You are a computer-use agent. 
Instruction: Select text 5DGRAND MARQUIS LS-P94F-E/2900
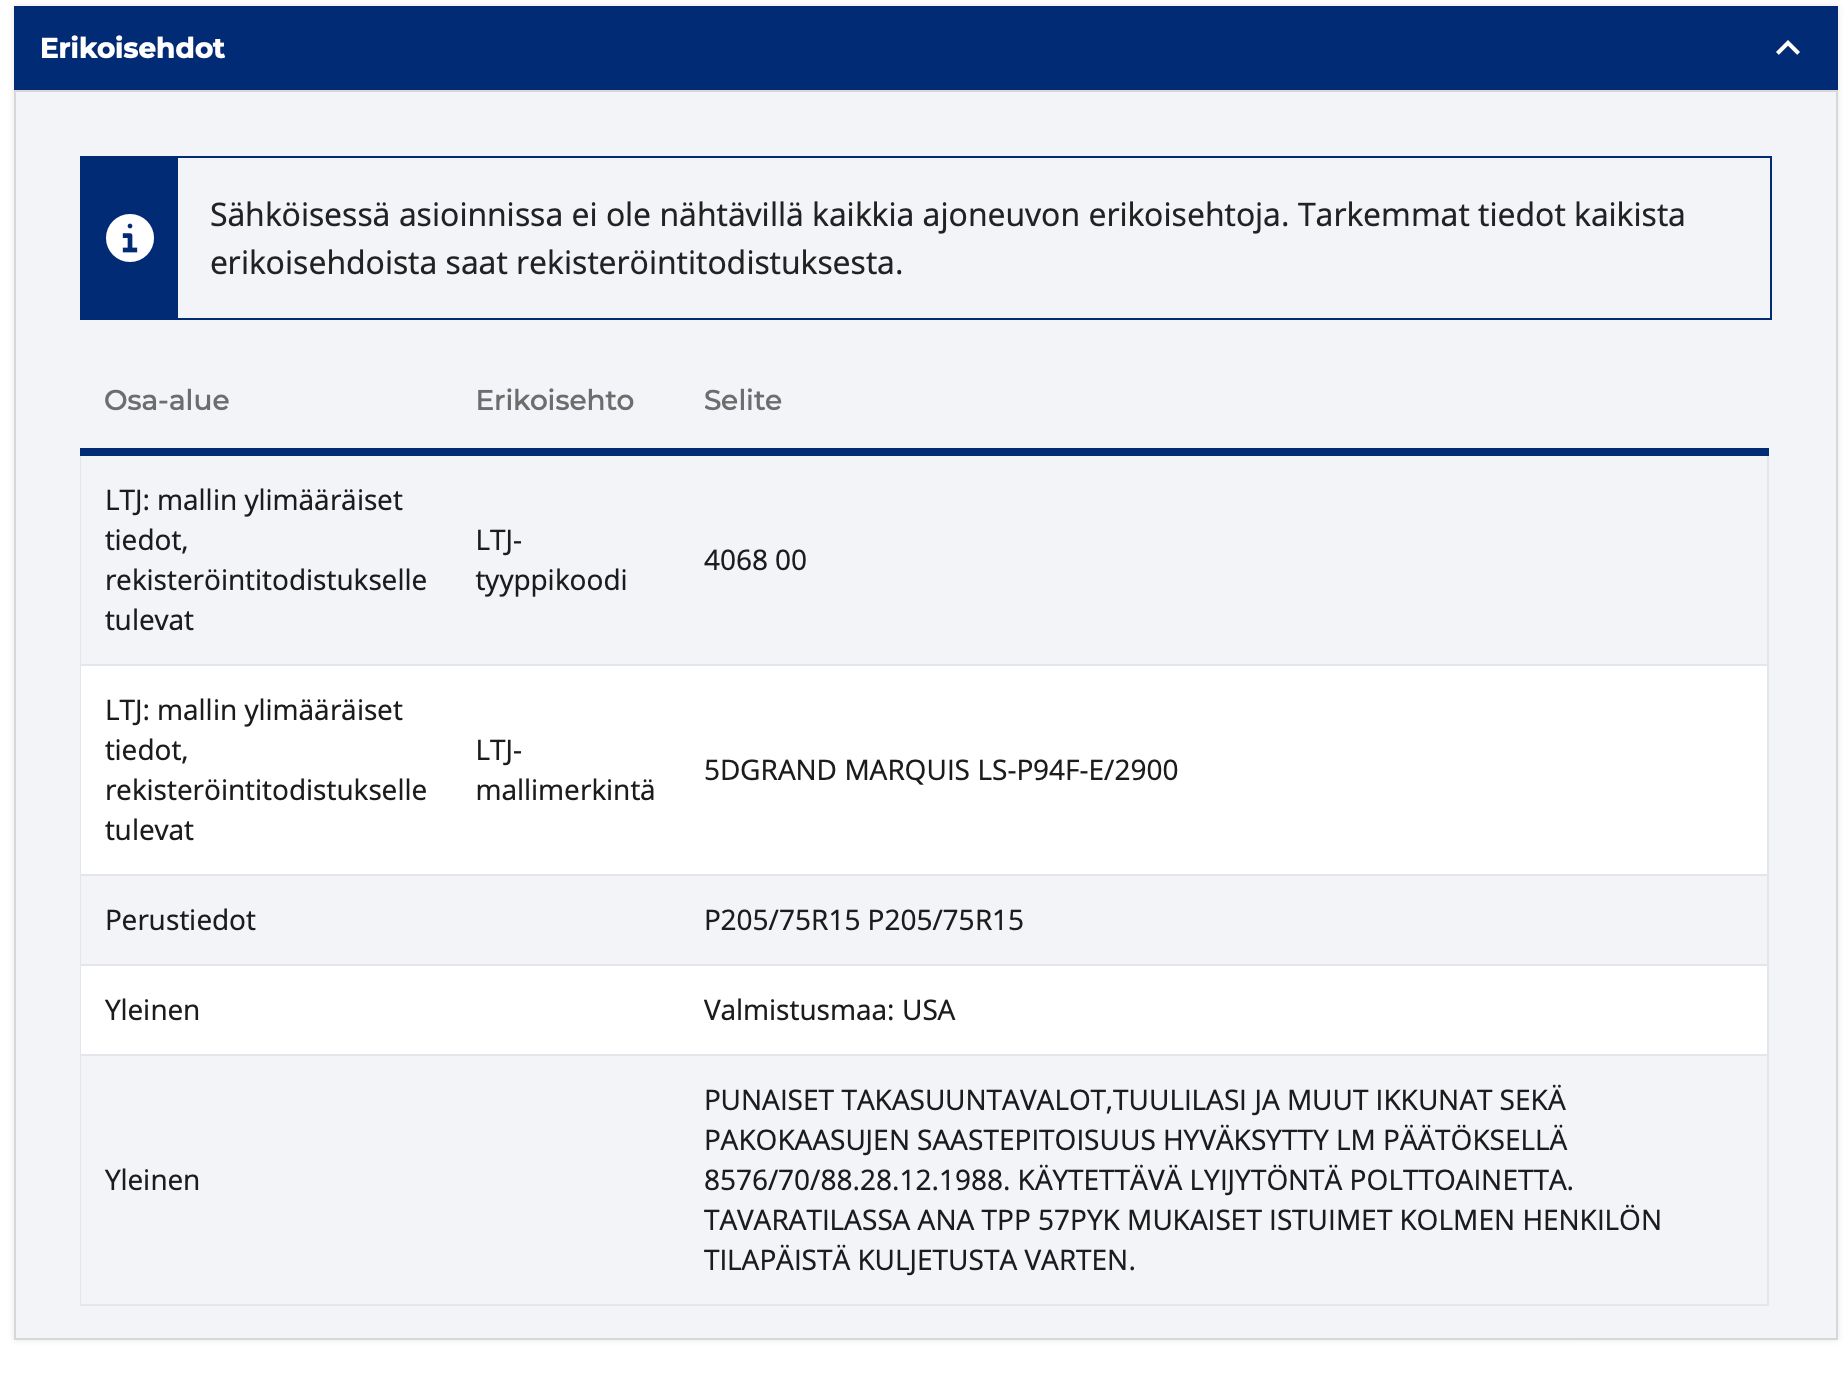941,770
